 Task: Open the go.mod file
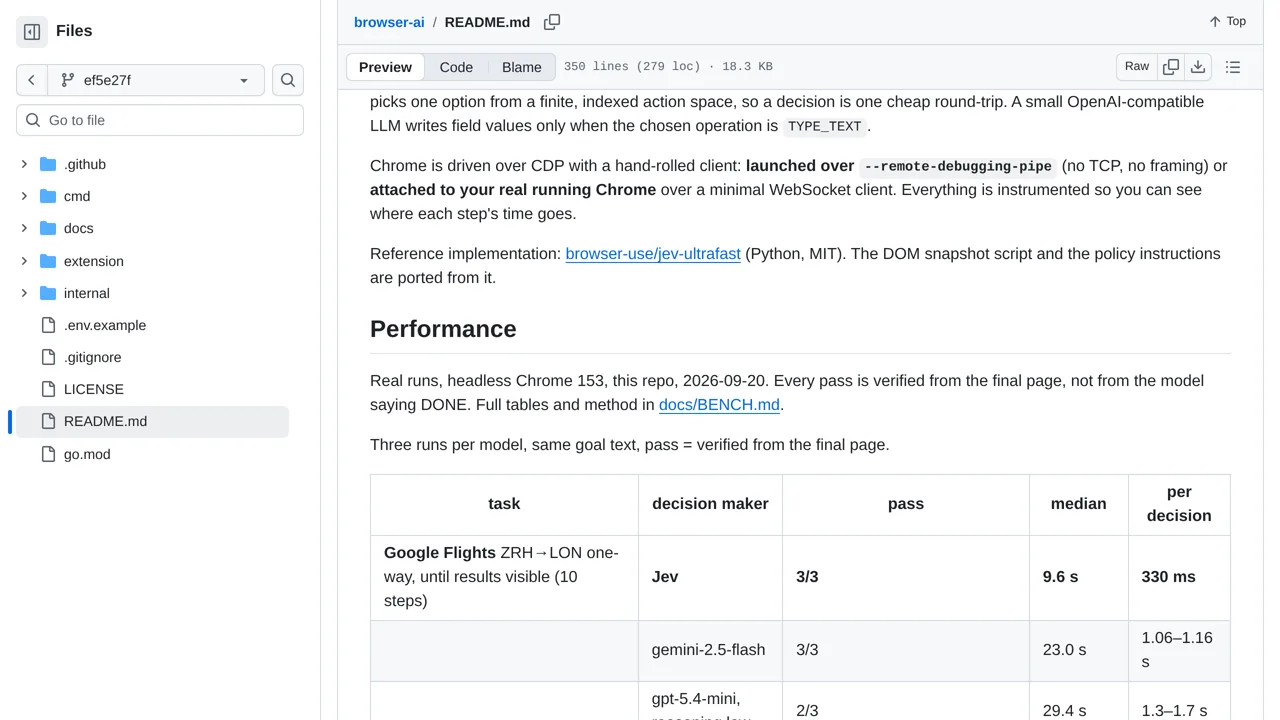[x=87, y=454]
